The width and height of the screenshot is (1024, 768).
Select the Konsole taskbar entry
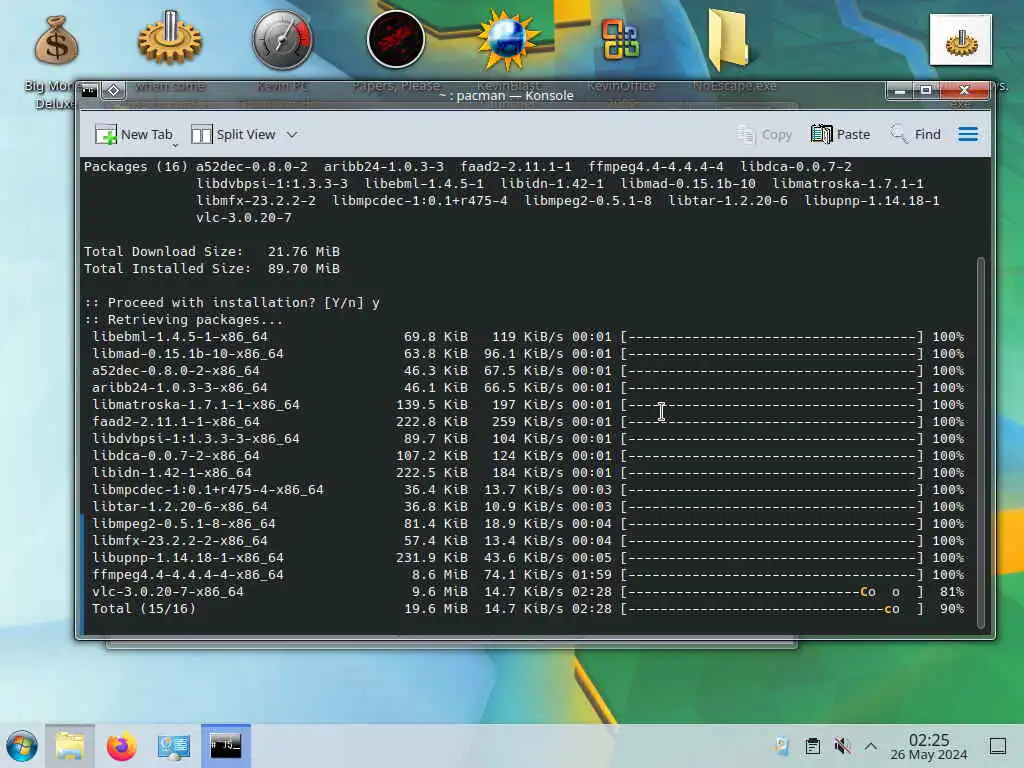(x=226, y=746)
